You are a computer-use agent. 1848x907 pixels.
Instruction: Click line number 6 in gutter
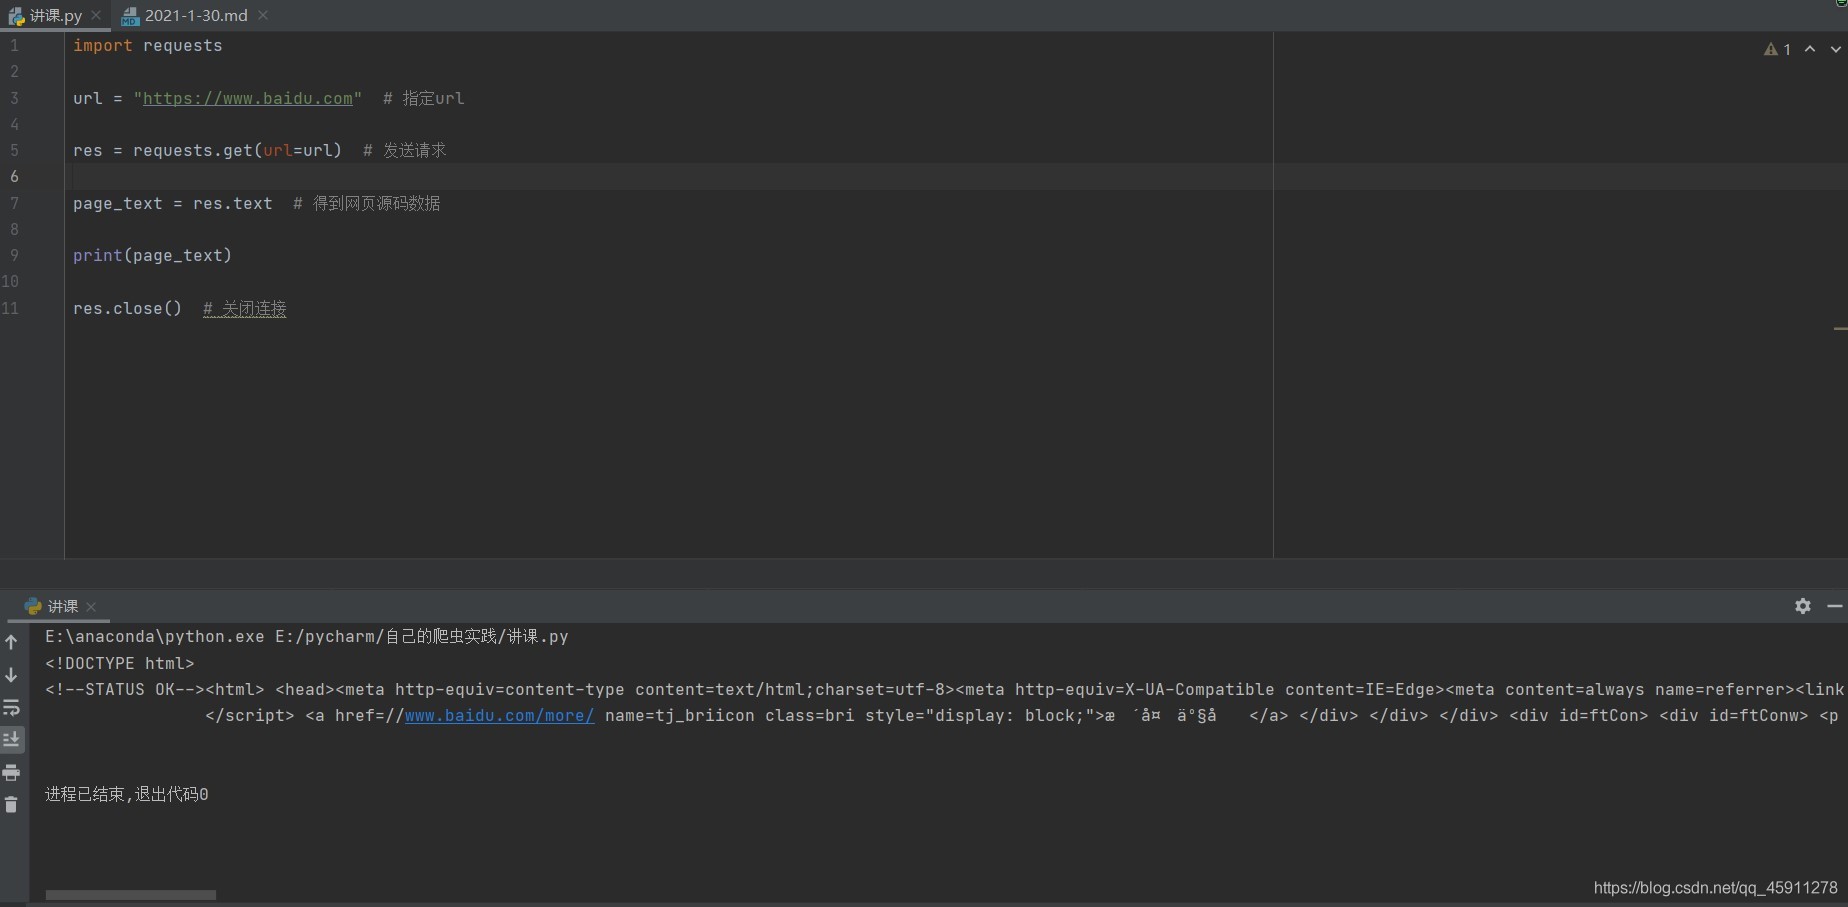[14, 176]
